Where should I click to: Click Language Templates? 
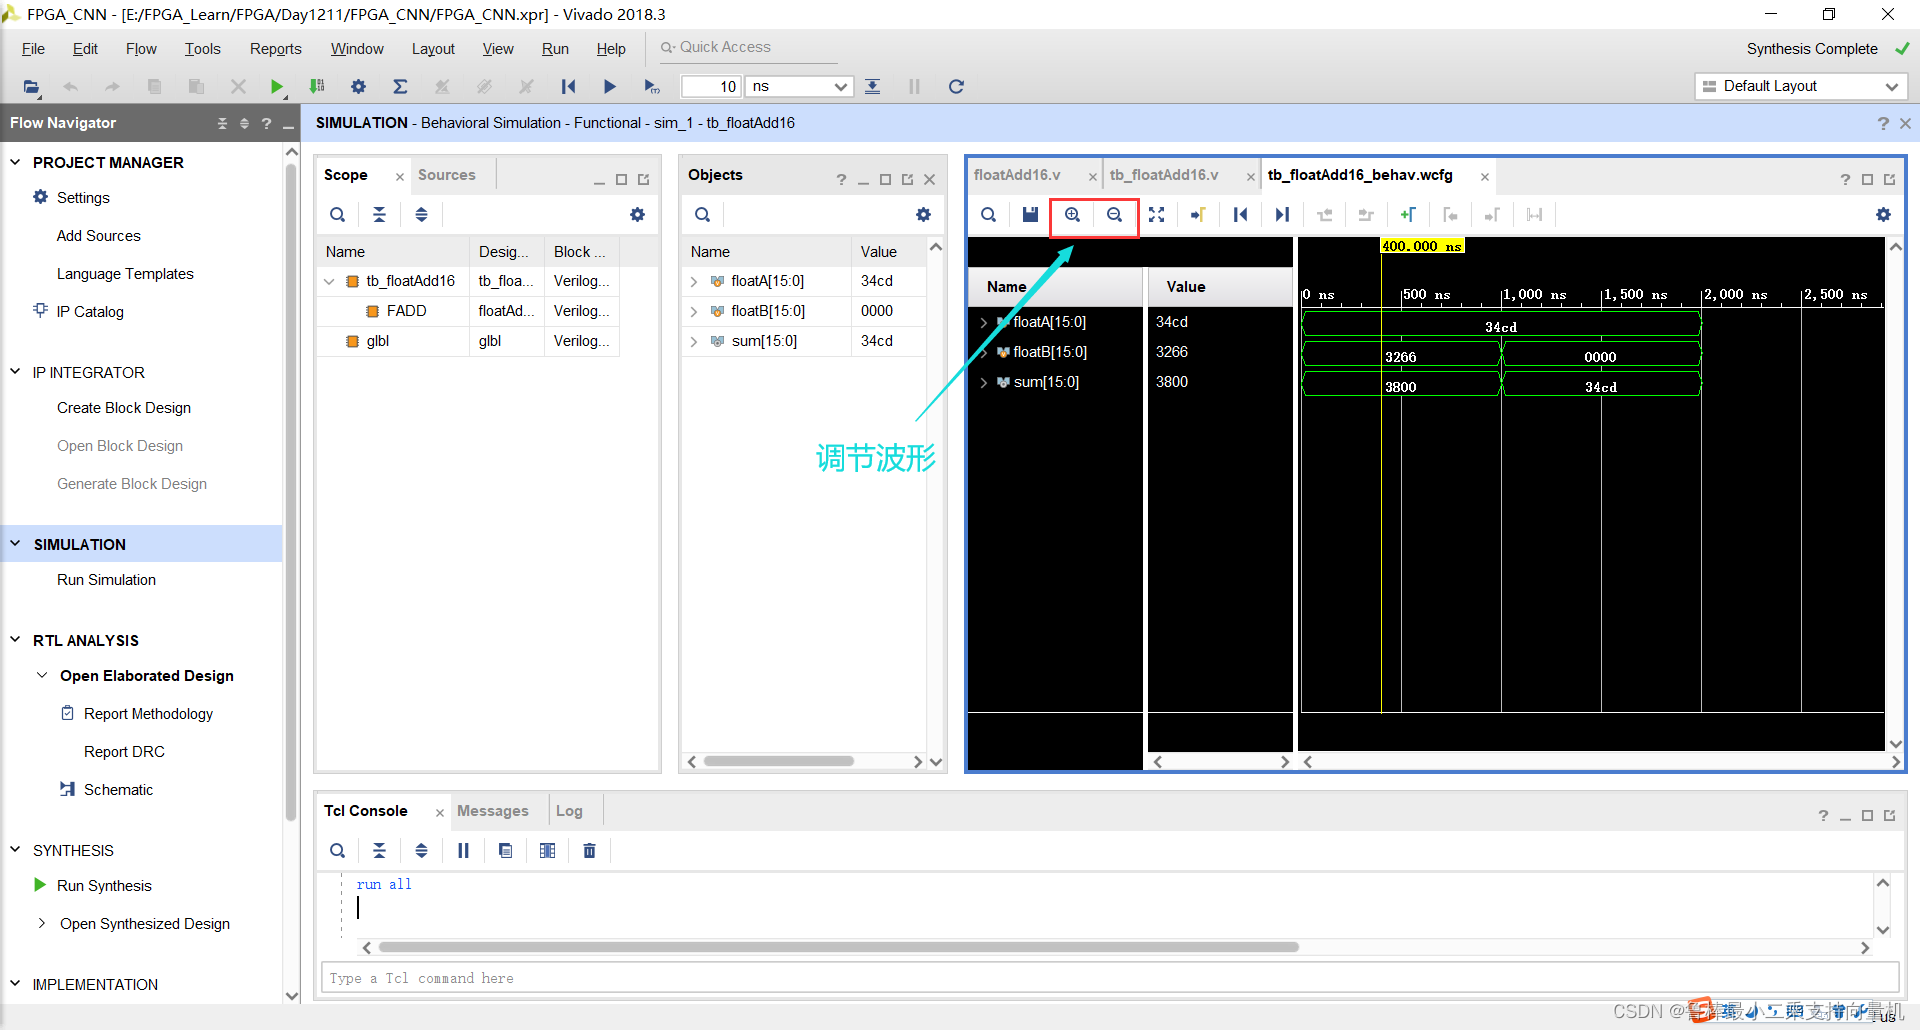(125, 274)
